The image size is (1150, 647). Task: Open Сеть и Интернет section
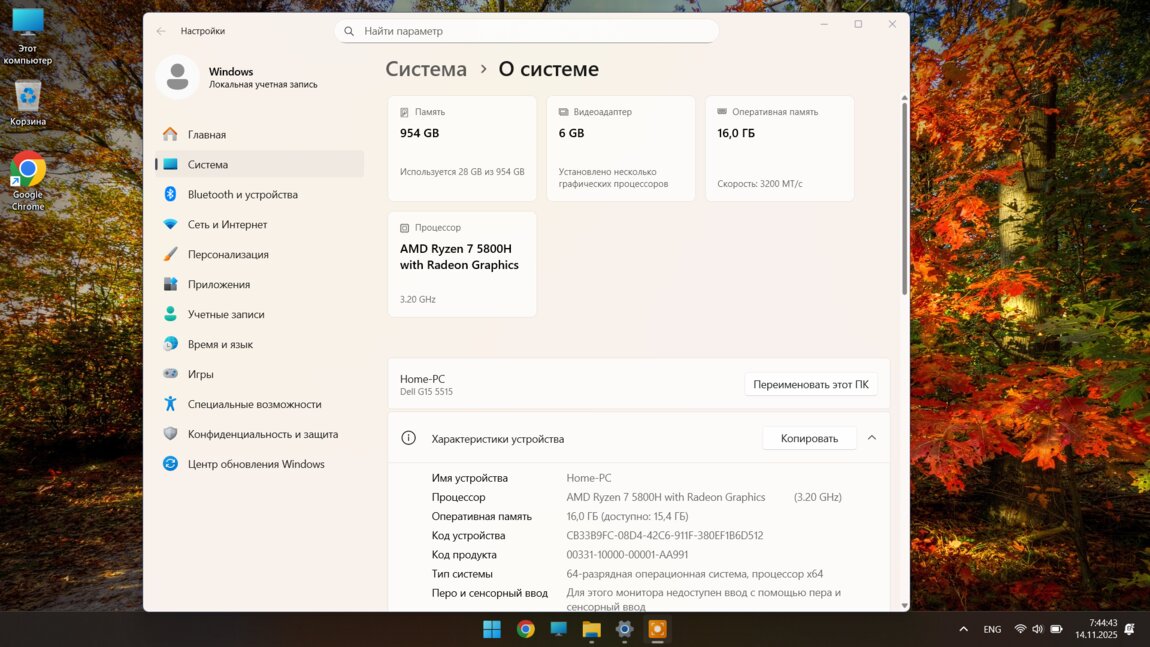pyautogui.click(x=227, y=225)
